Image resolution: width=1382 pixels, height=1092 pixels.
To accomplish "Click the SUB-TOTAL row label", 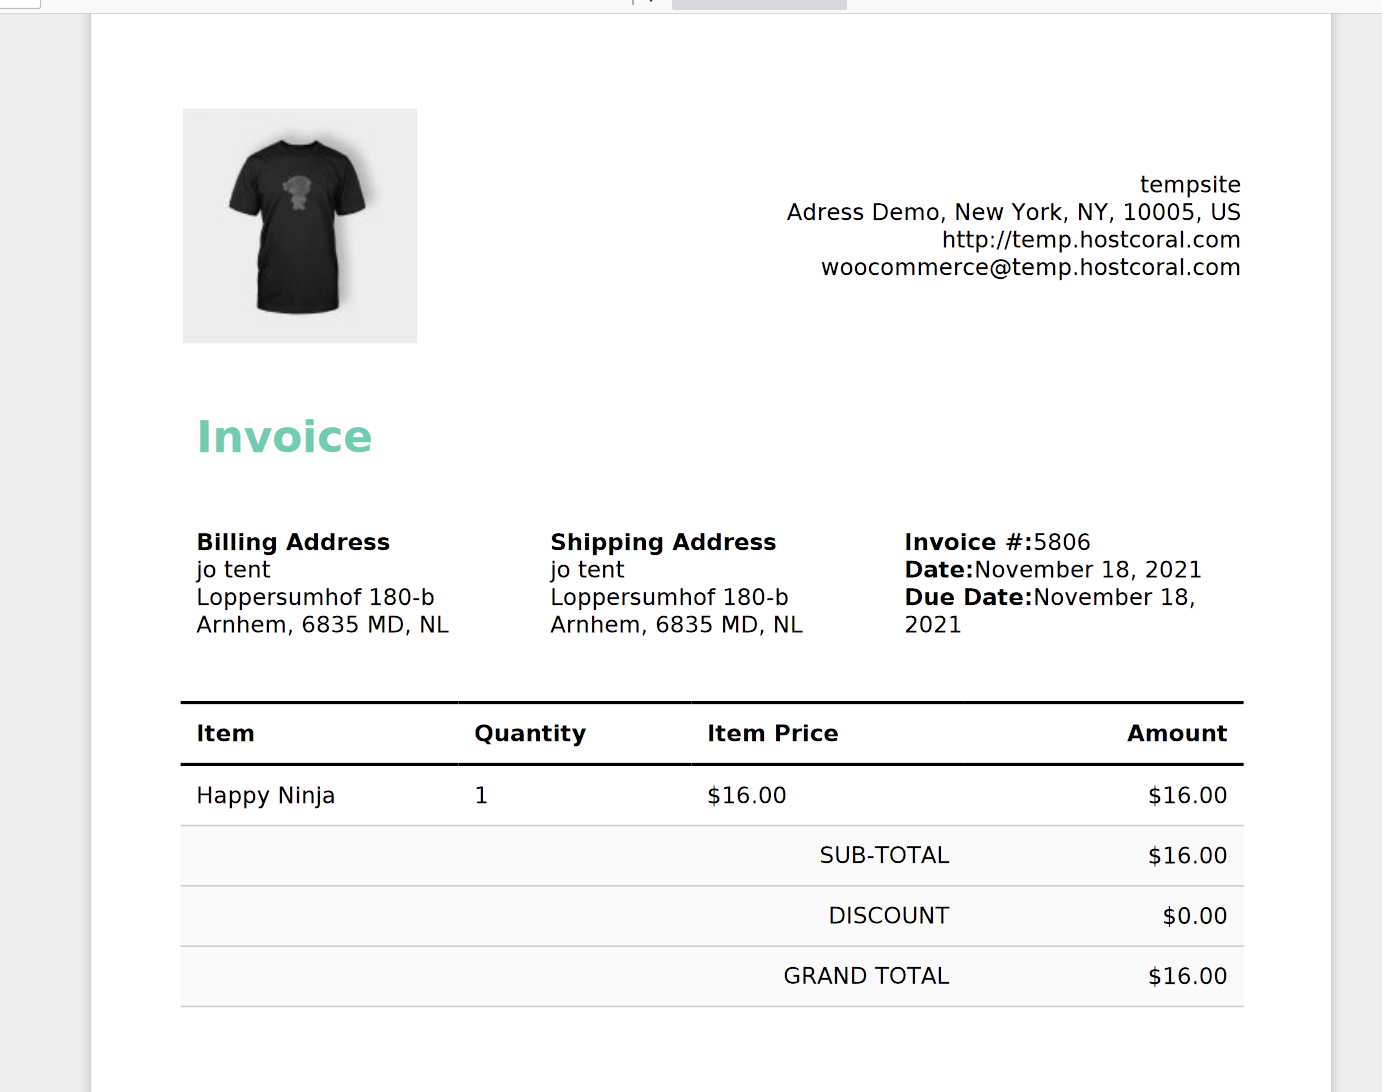I will 884,856.
